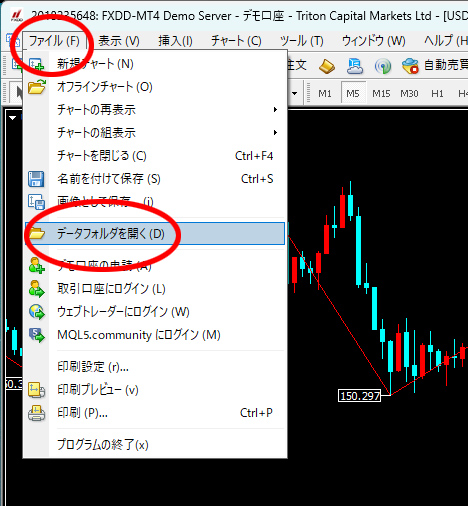This screenshot has width=468, height=506.
Task: Click the New Chart (新規チャート) icon
Action: tap(36, 64)
